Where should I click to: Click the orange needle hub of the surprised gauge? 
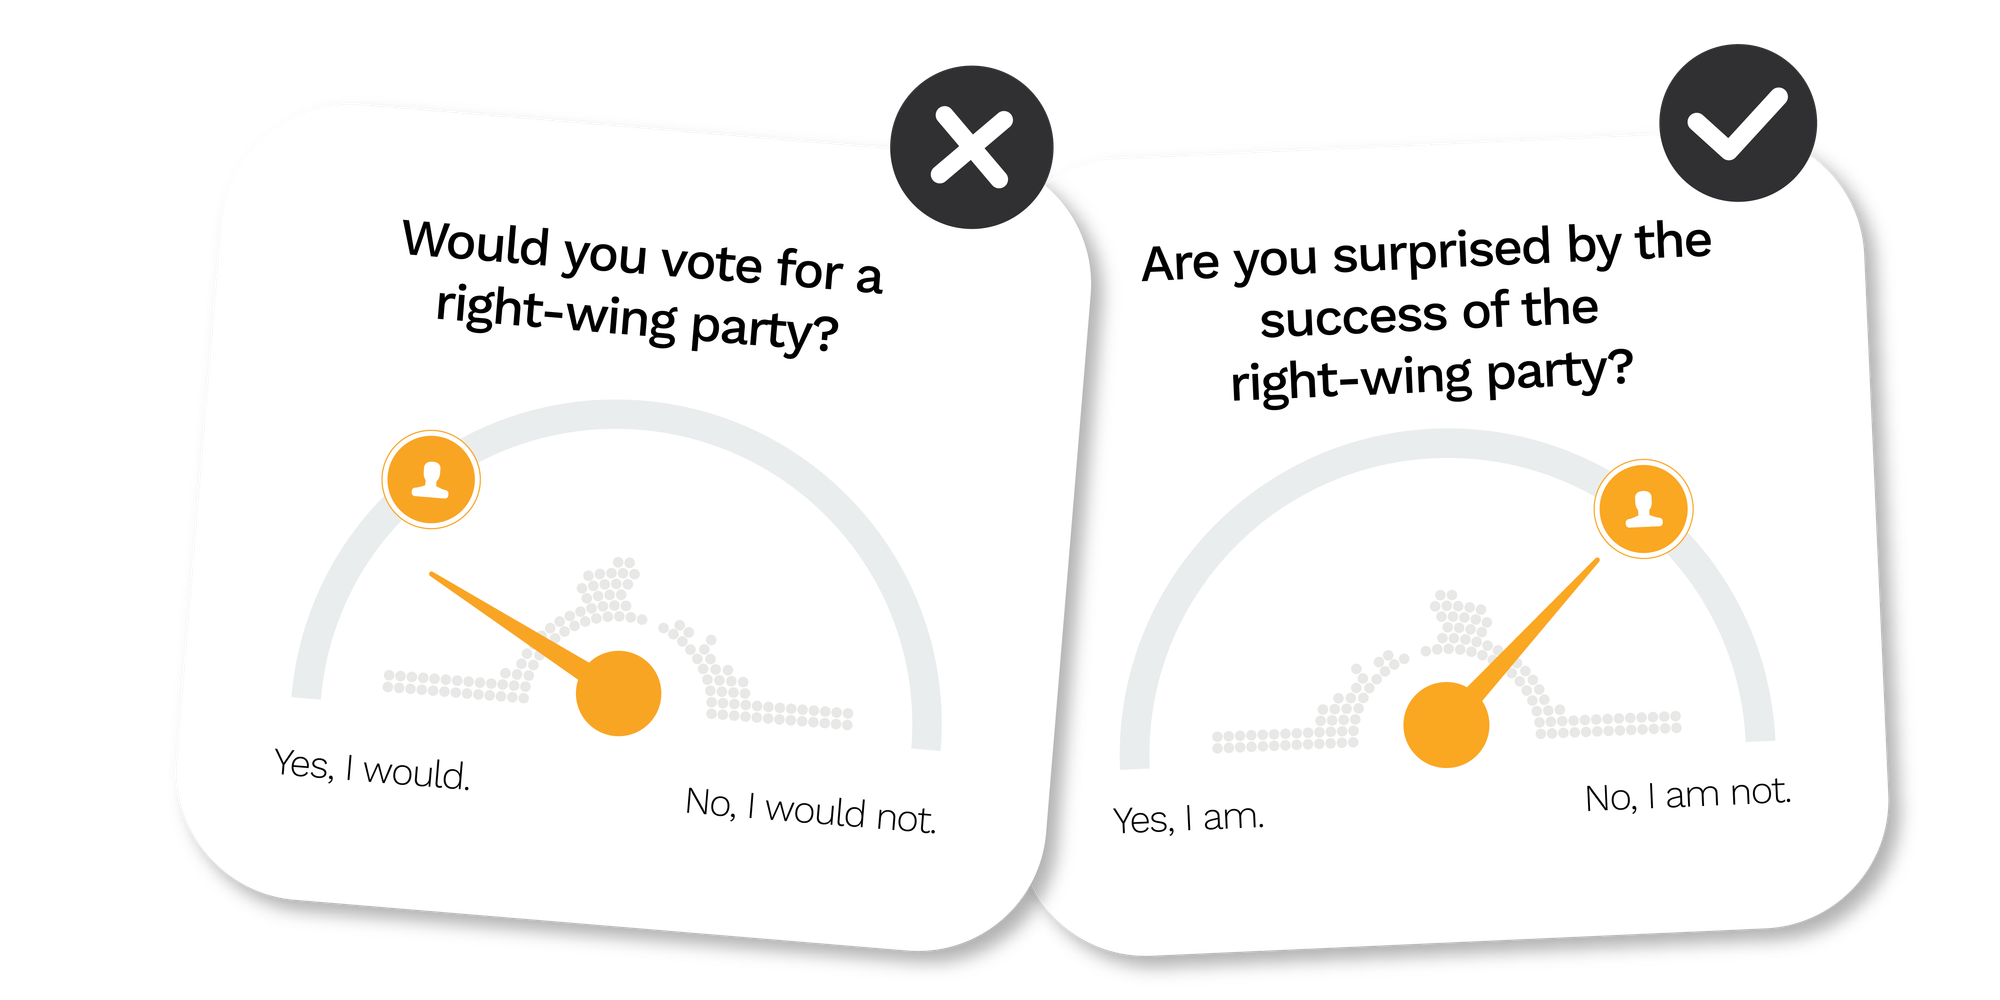point(1446,725)
